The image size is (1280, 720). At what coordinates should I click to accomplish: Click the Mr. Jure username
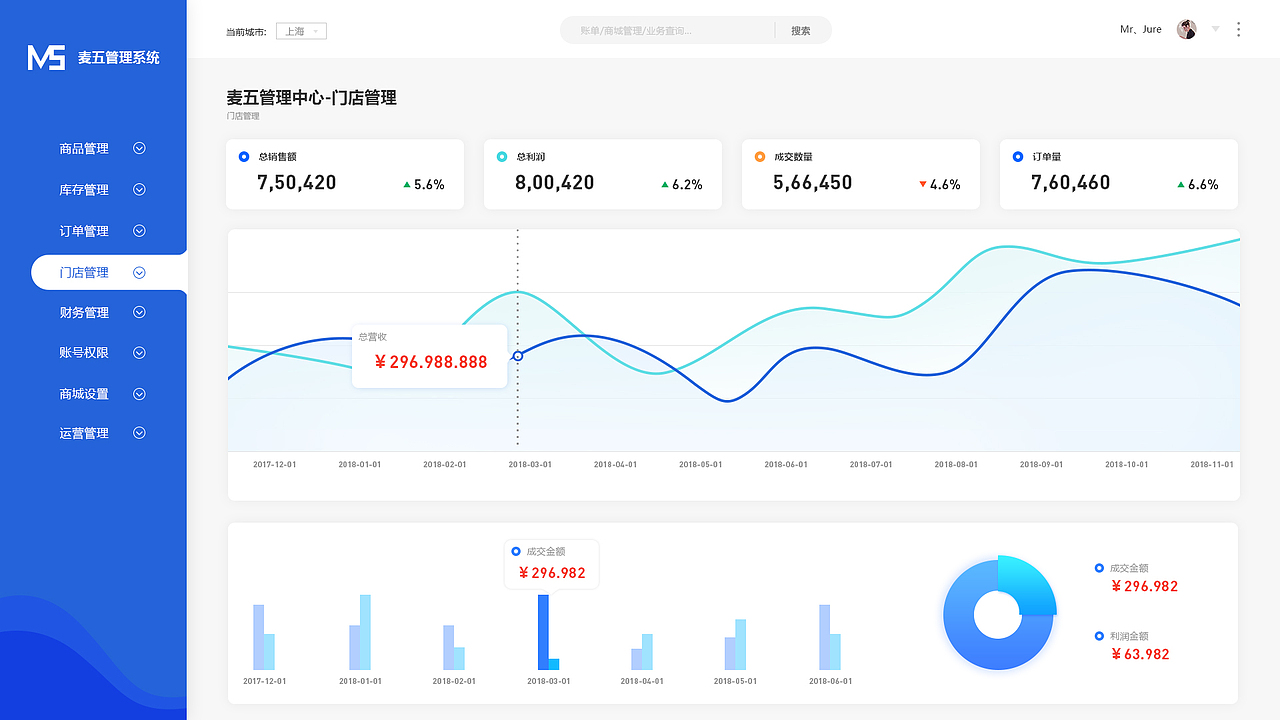1141,30
